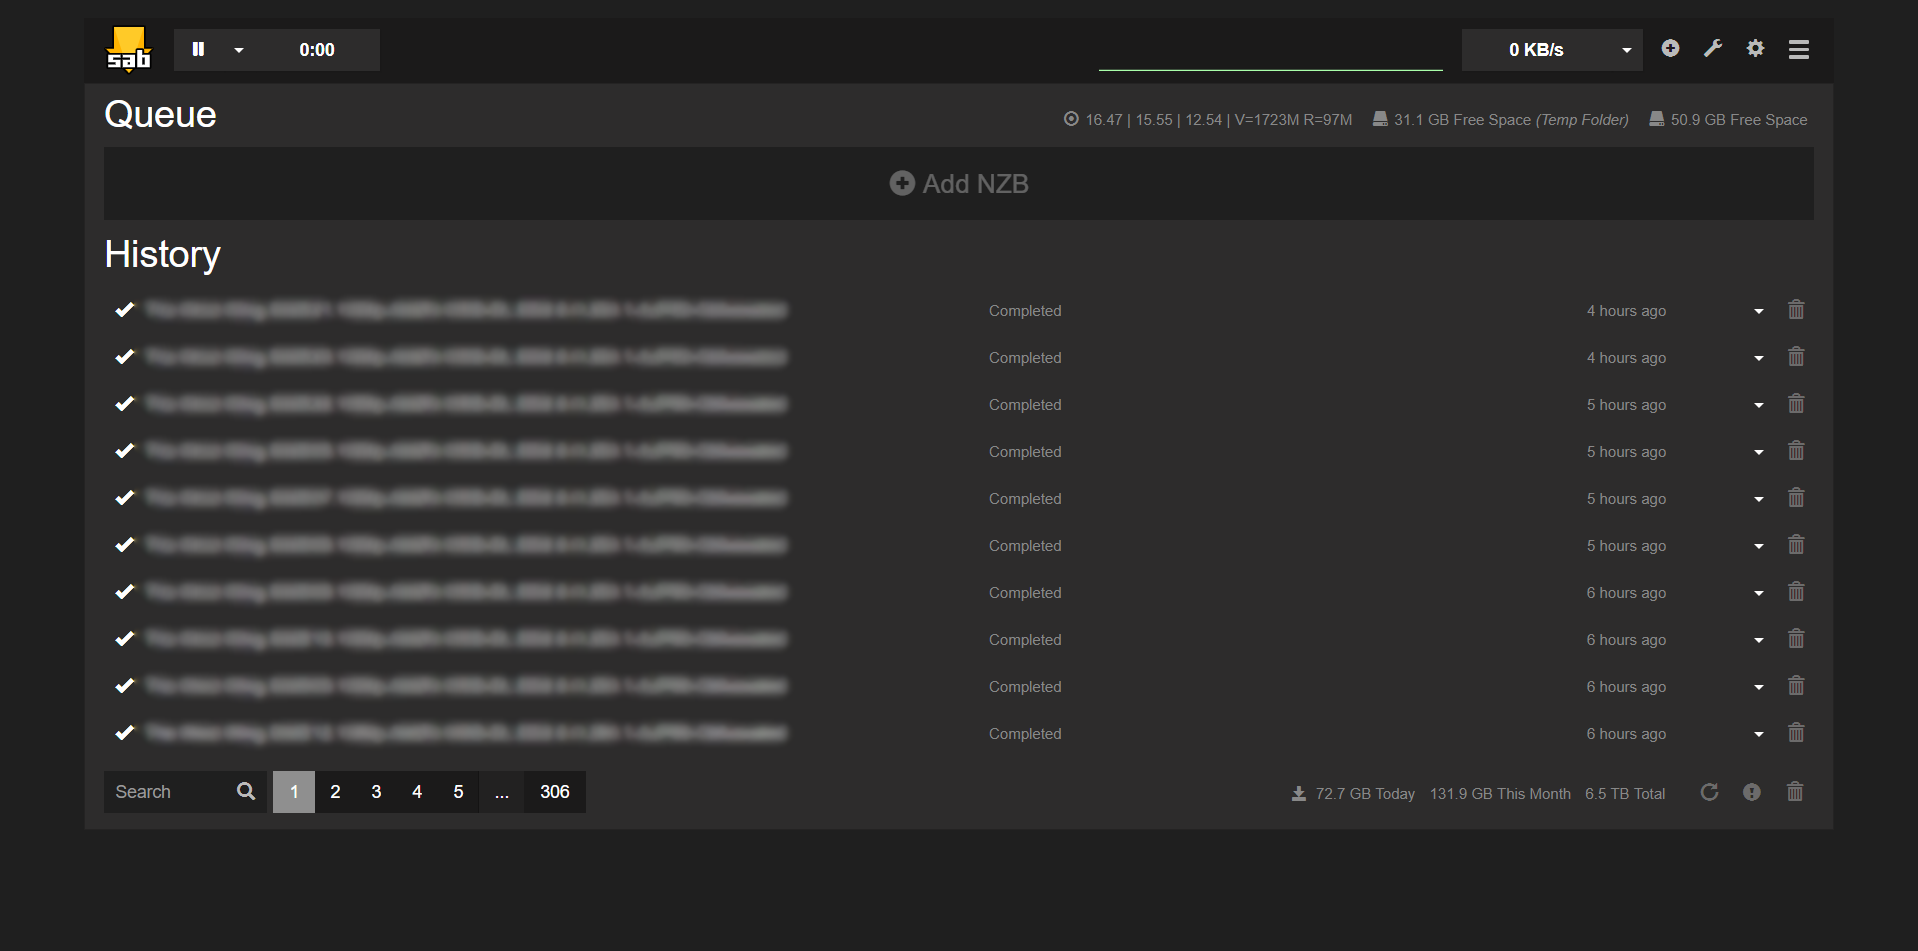Click the SABnzbd logo icon
This screenshot has width=1918, height=951.
tap(129, 49)
